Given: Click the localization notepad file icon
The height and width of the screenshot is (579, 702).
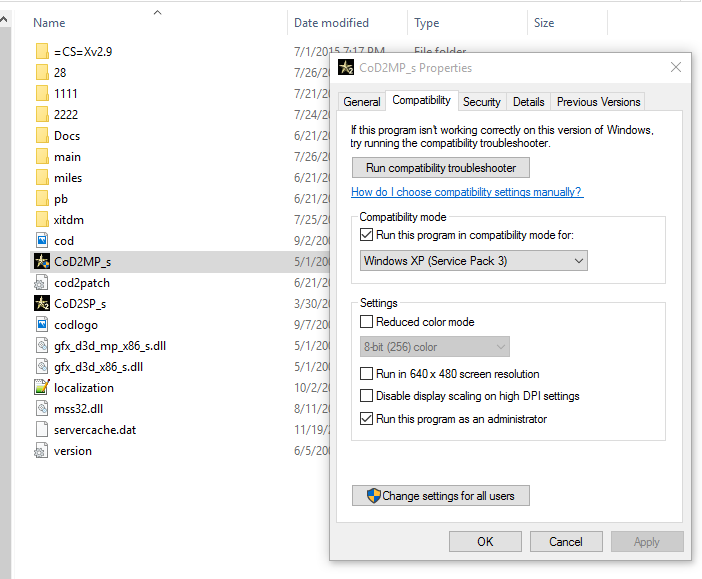Looking at the screenshot, I should click(x=42, y=387).
